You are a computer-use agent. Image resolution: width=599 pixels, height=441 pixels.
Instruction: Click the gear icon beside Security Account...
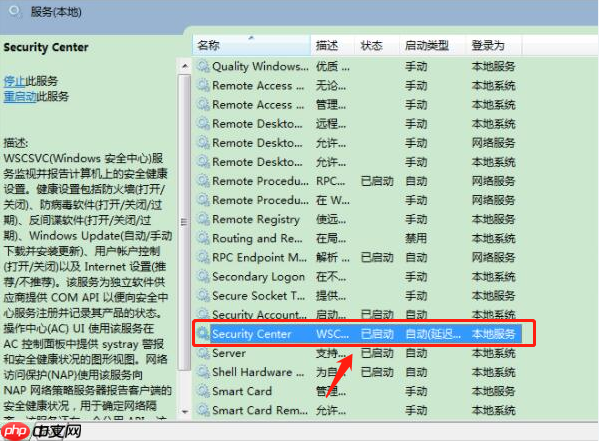[x=203, y=315]
